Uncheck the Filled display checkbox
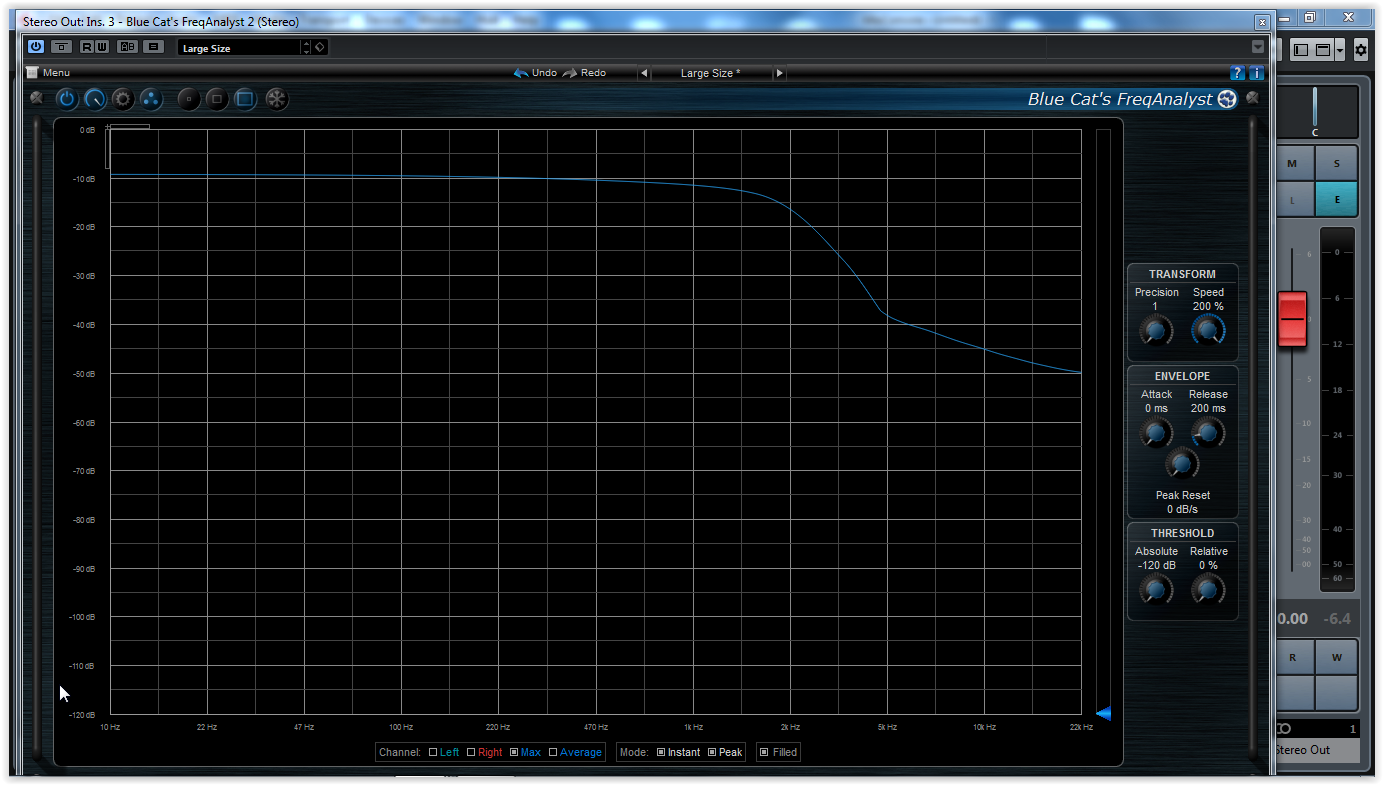The height and width of the screenshot is (785, 1383). [x=765, y=752]
